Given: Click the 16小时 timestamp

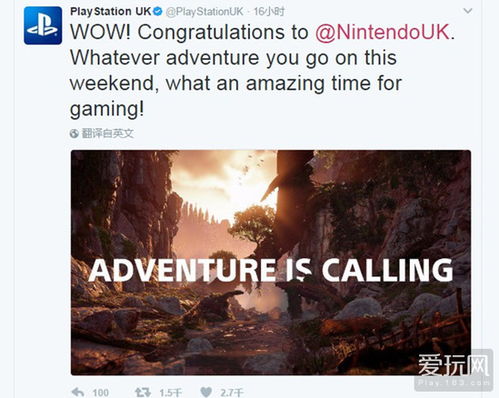Looking at the screenshot, I should pos(269,12).
